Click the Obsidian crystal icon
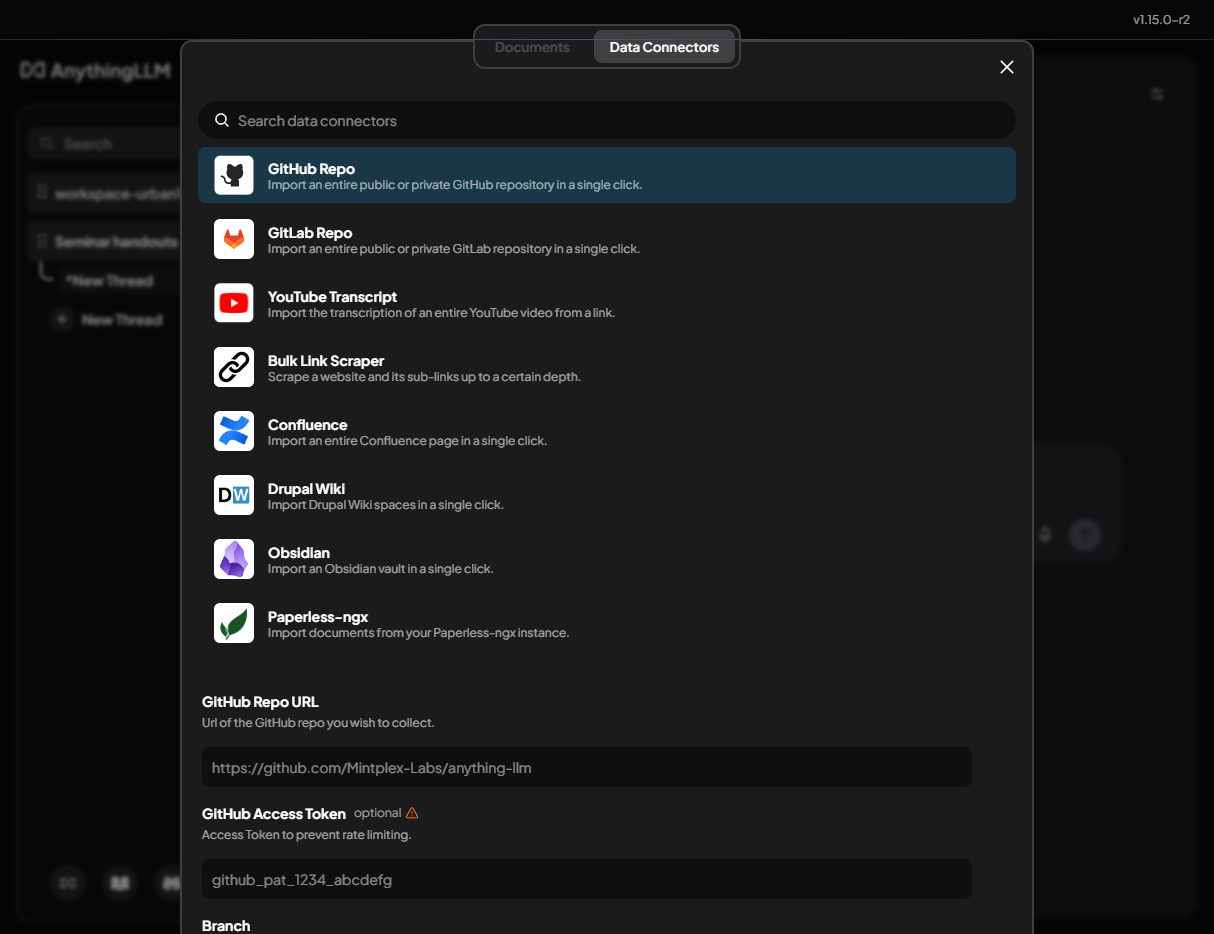The image size is (1214, 934). (234, 559)
